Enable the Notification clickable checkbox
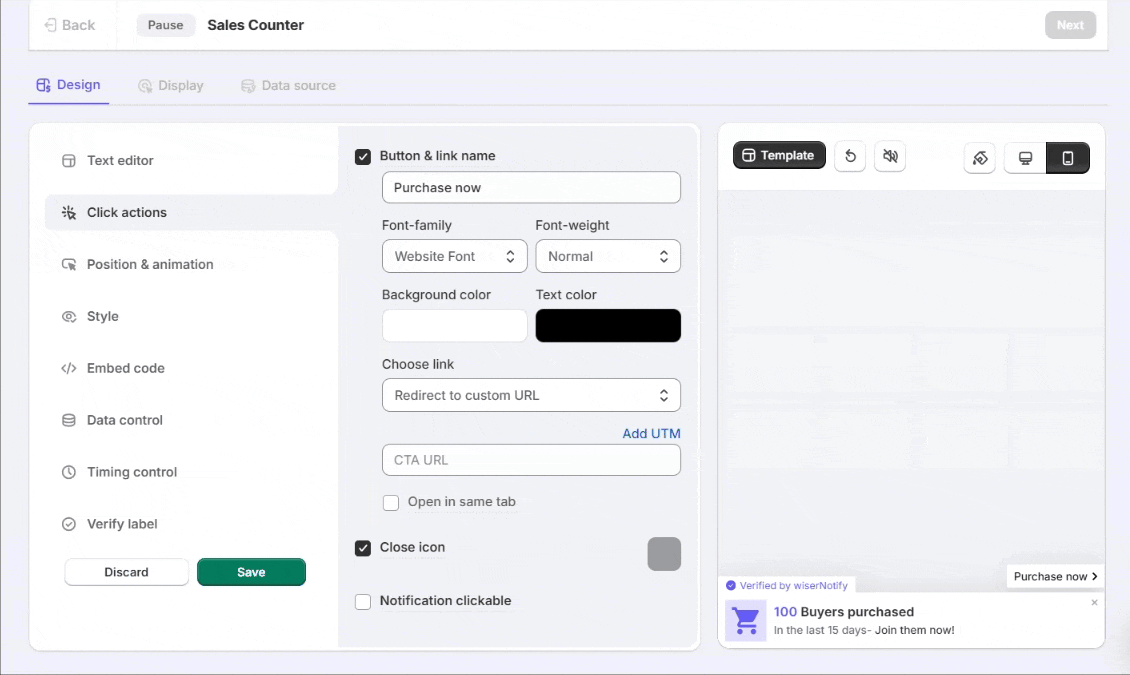1130x675 pixels. pos(363,601)
